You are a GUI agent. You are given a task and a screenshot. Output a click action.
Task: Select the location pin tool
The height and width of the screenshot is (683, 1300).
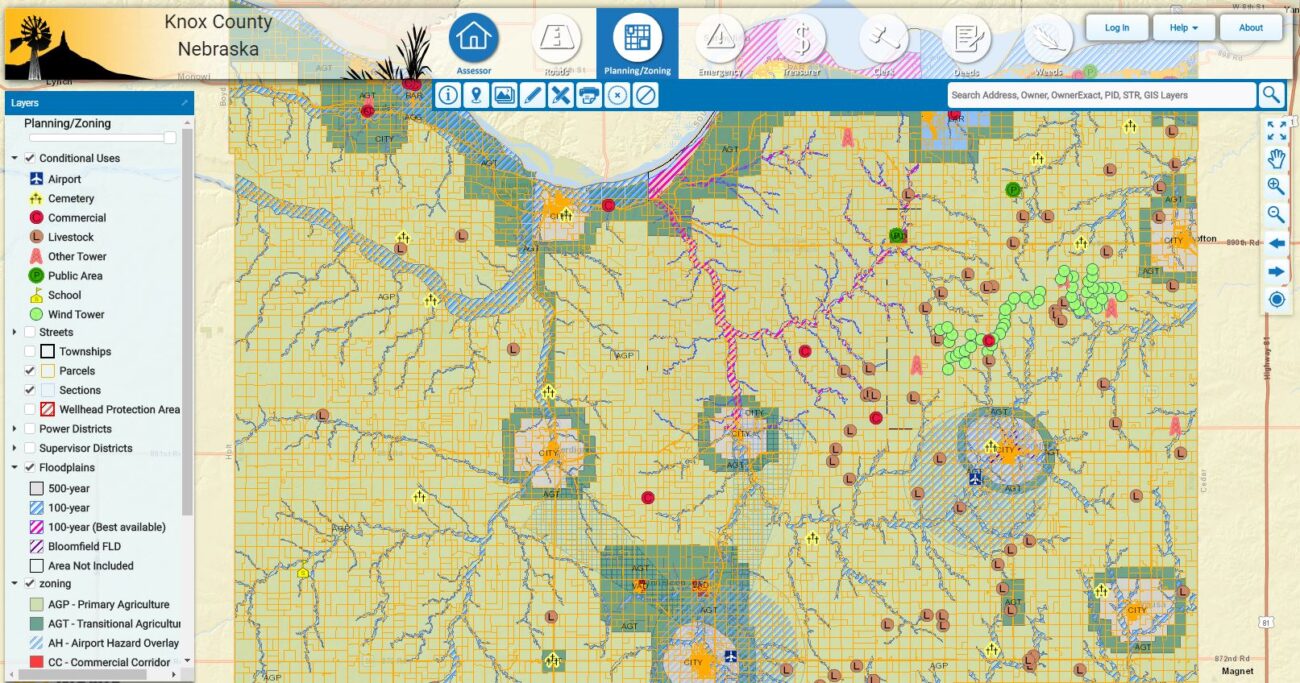[x=476, y=96]
